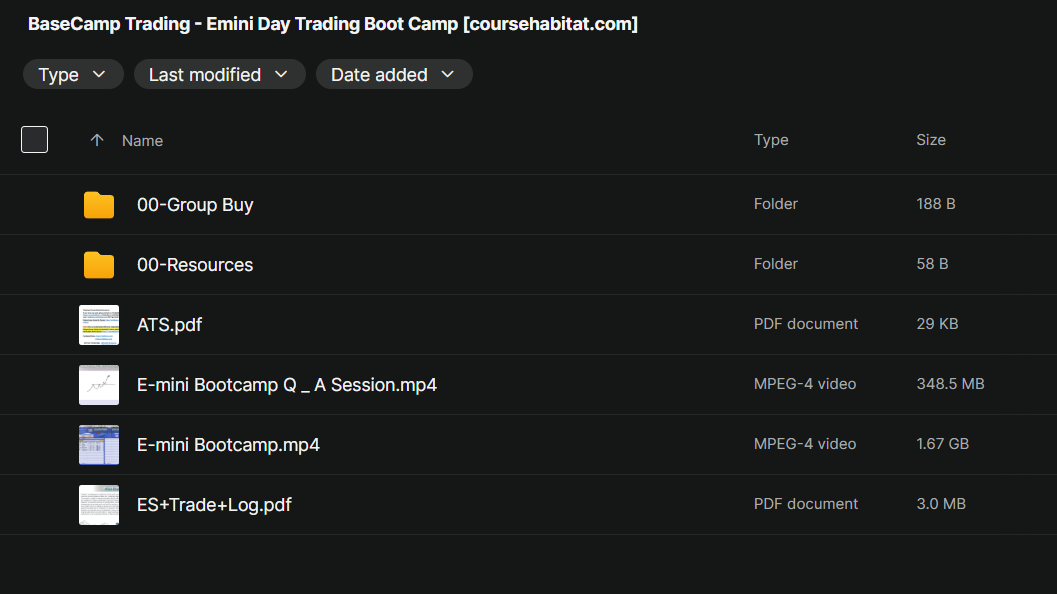1057x594 pixels.
Task: Click the 00-Group Buy folder icon
Action: pos(98,205)
